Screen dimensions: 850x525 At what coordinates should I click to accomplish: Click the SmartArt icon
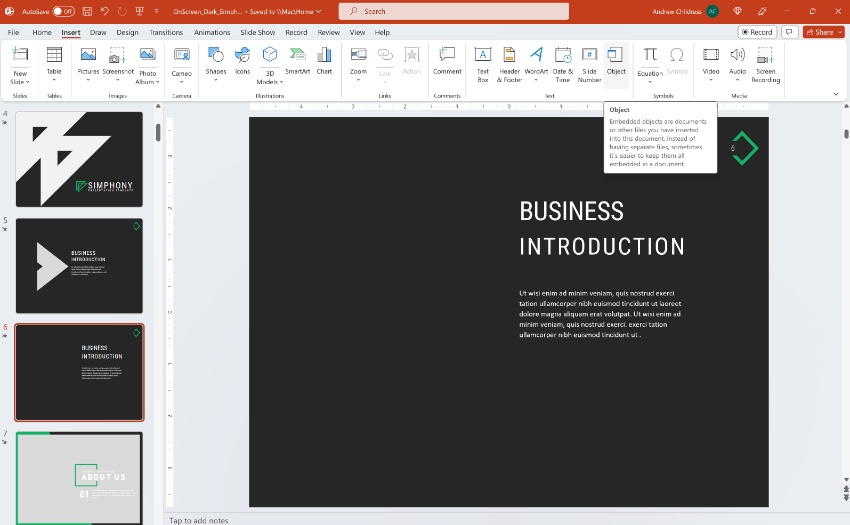(297, 60)
